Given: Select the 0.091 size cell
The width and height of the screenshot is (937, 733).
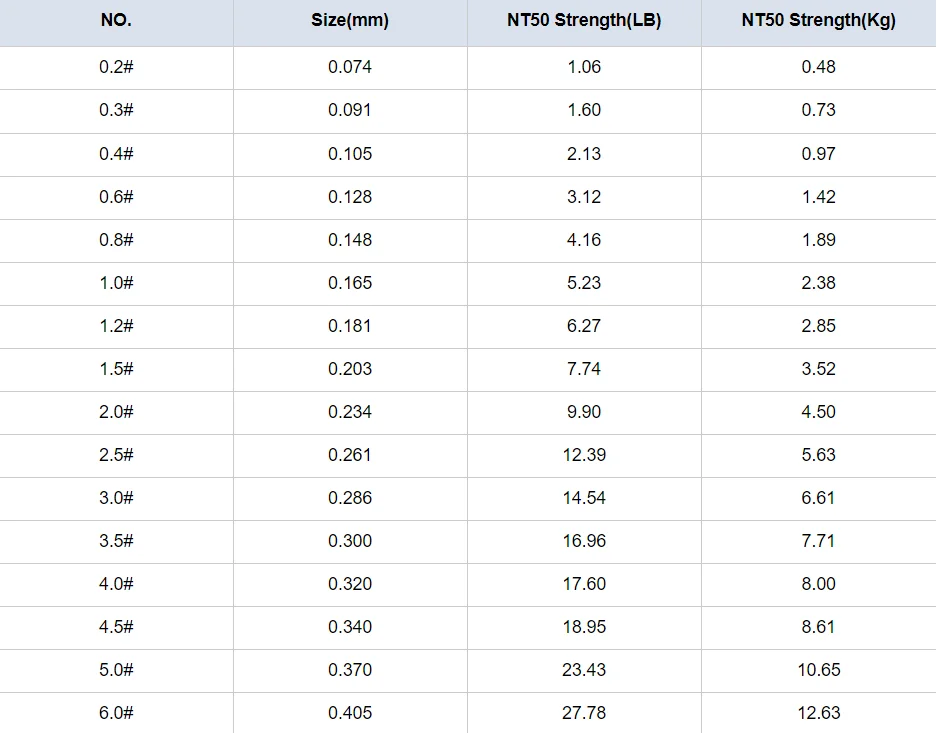Looking at the screenshot, I should pos(350,110).
